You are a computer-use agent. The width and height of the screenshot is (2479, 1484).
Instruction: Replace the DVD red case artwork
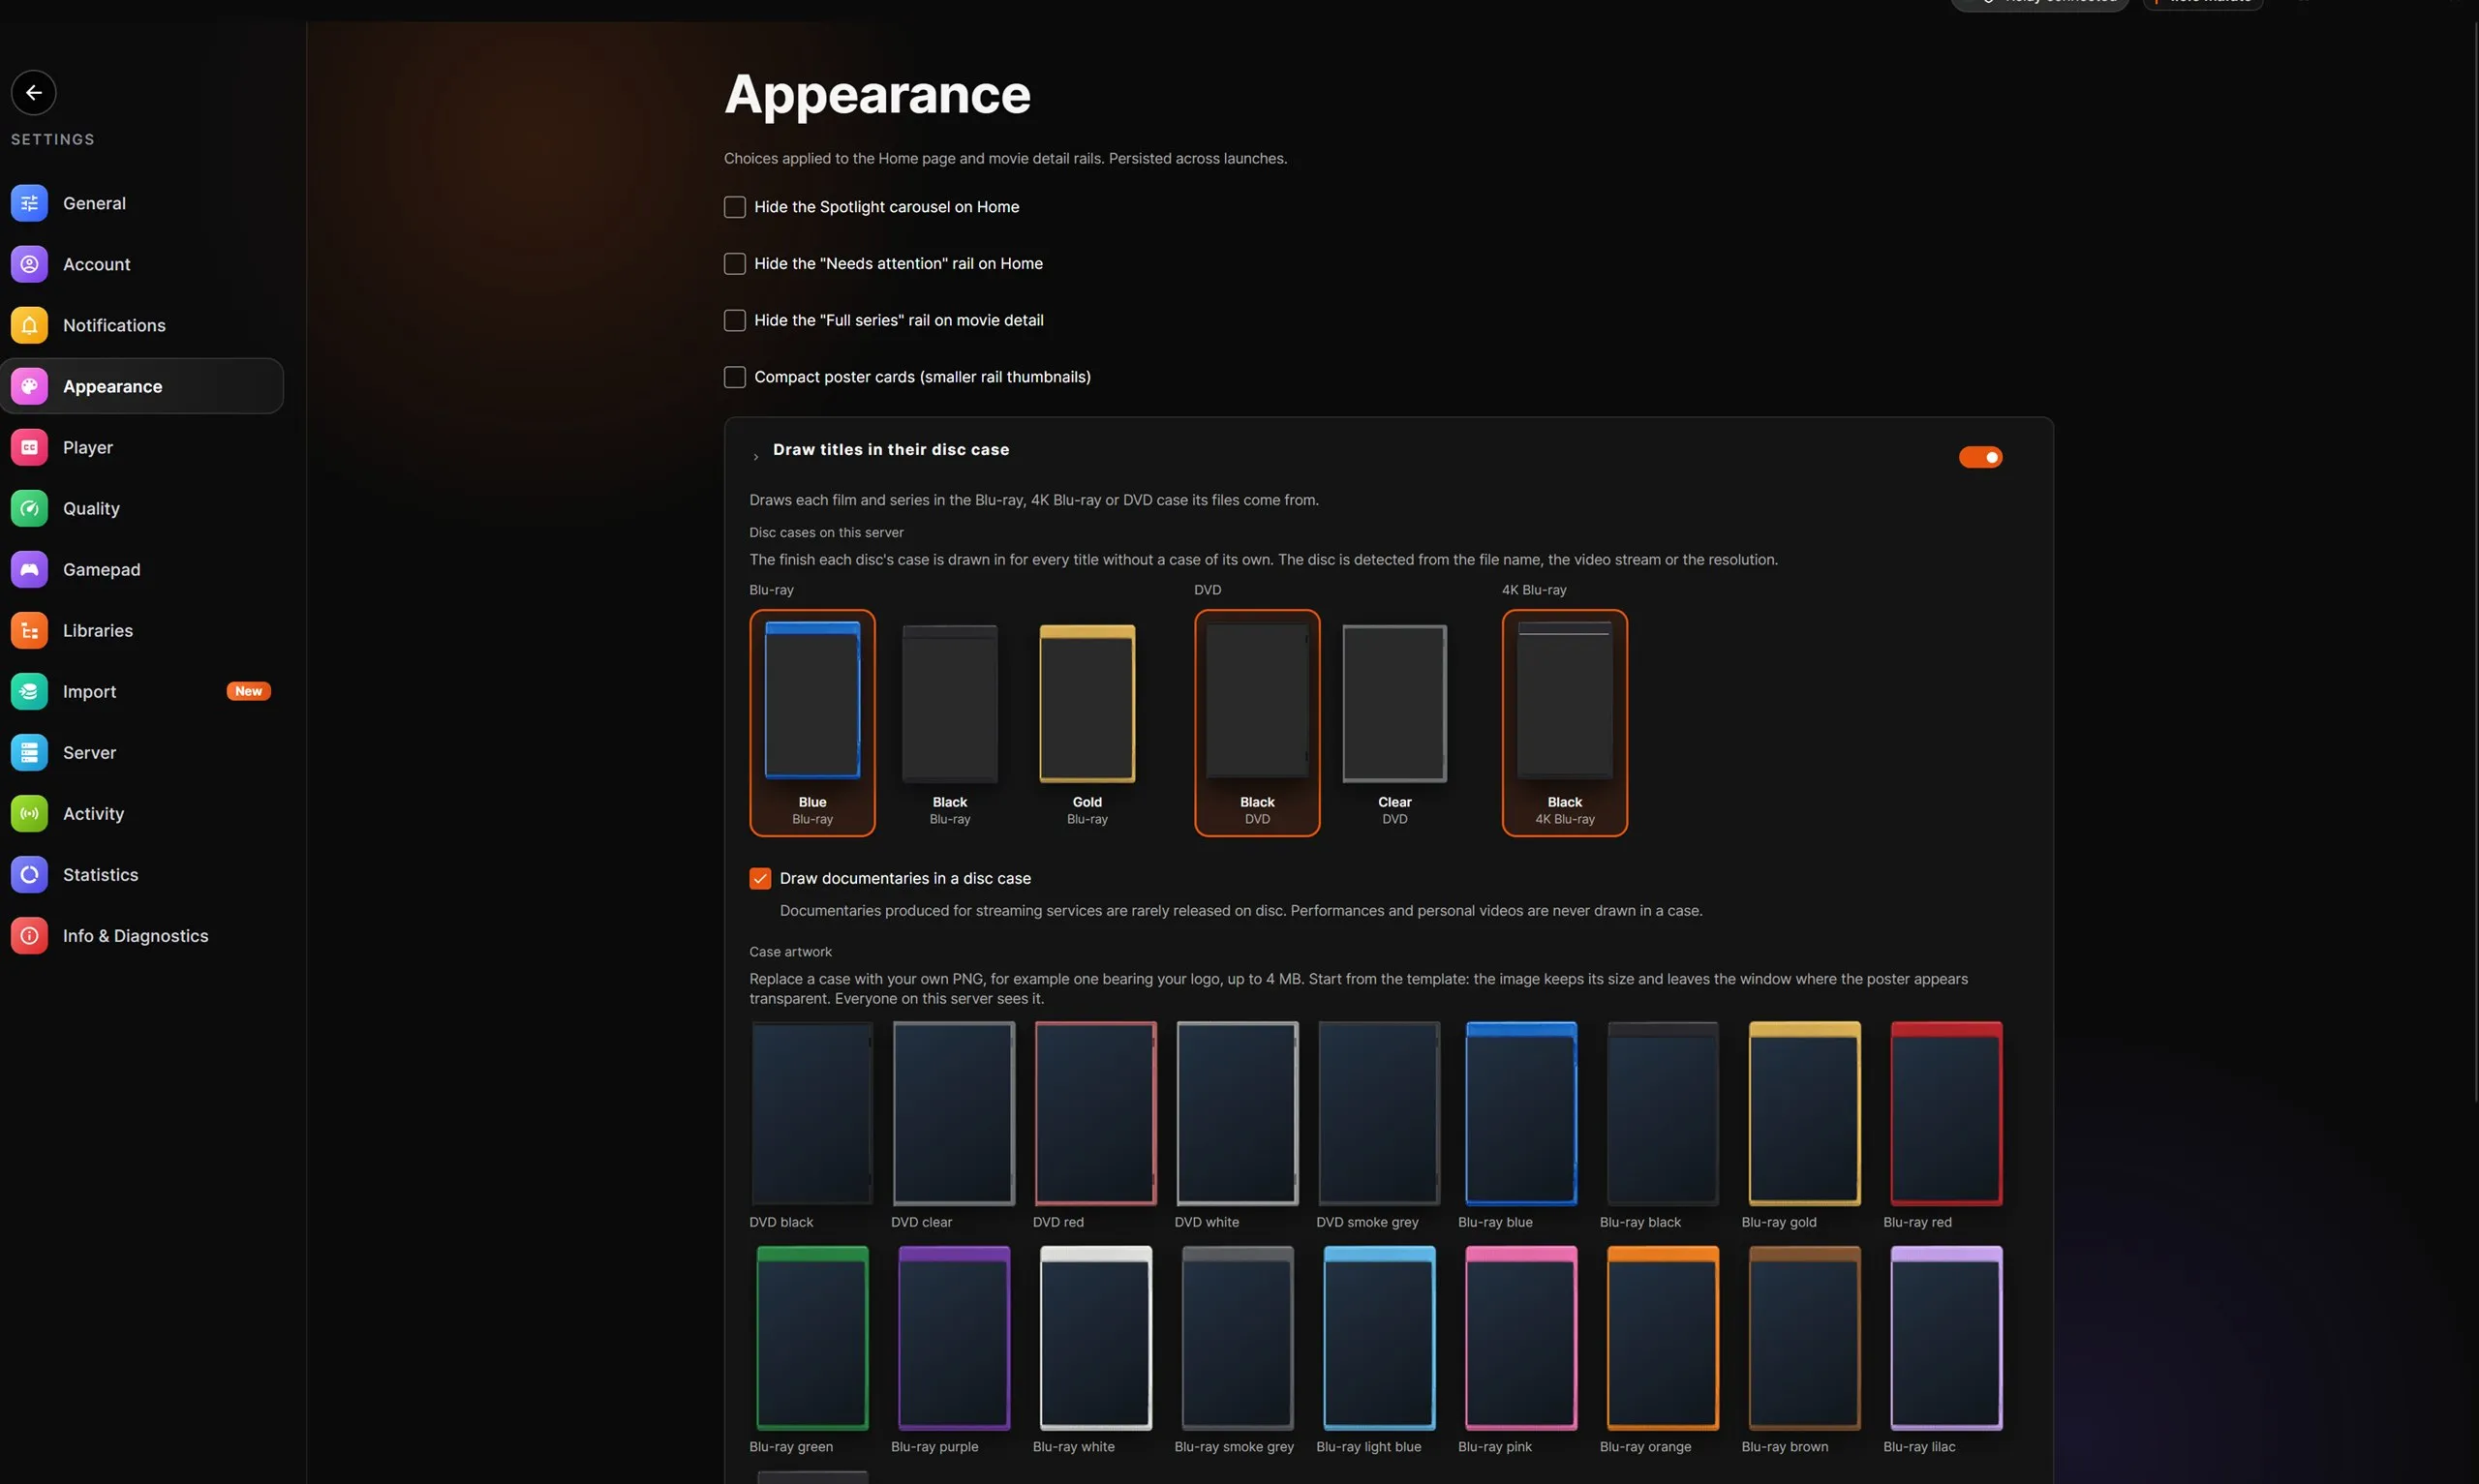pyautogui.click(x=1095, y=1113)
